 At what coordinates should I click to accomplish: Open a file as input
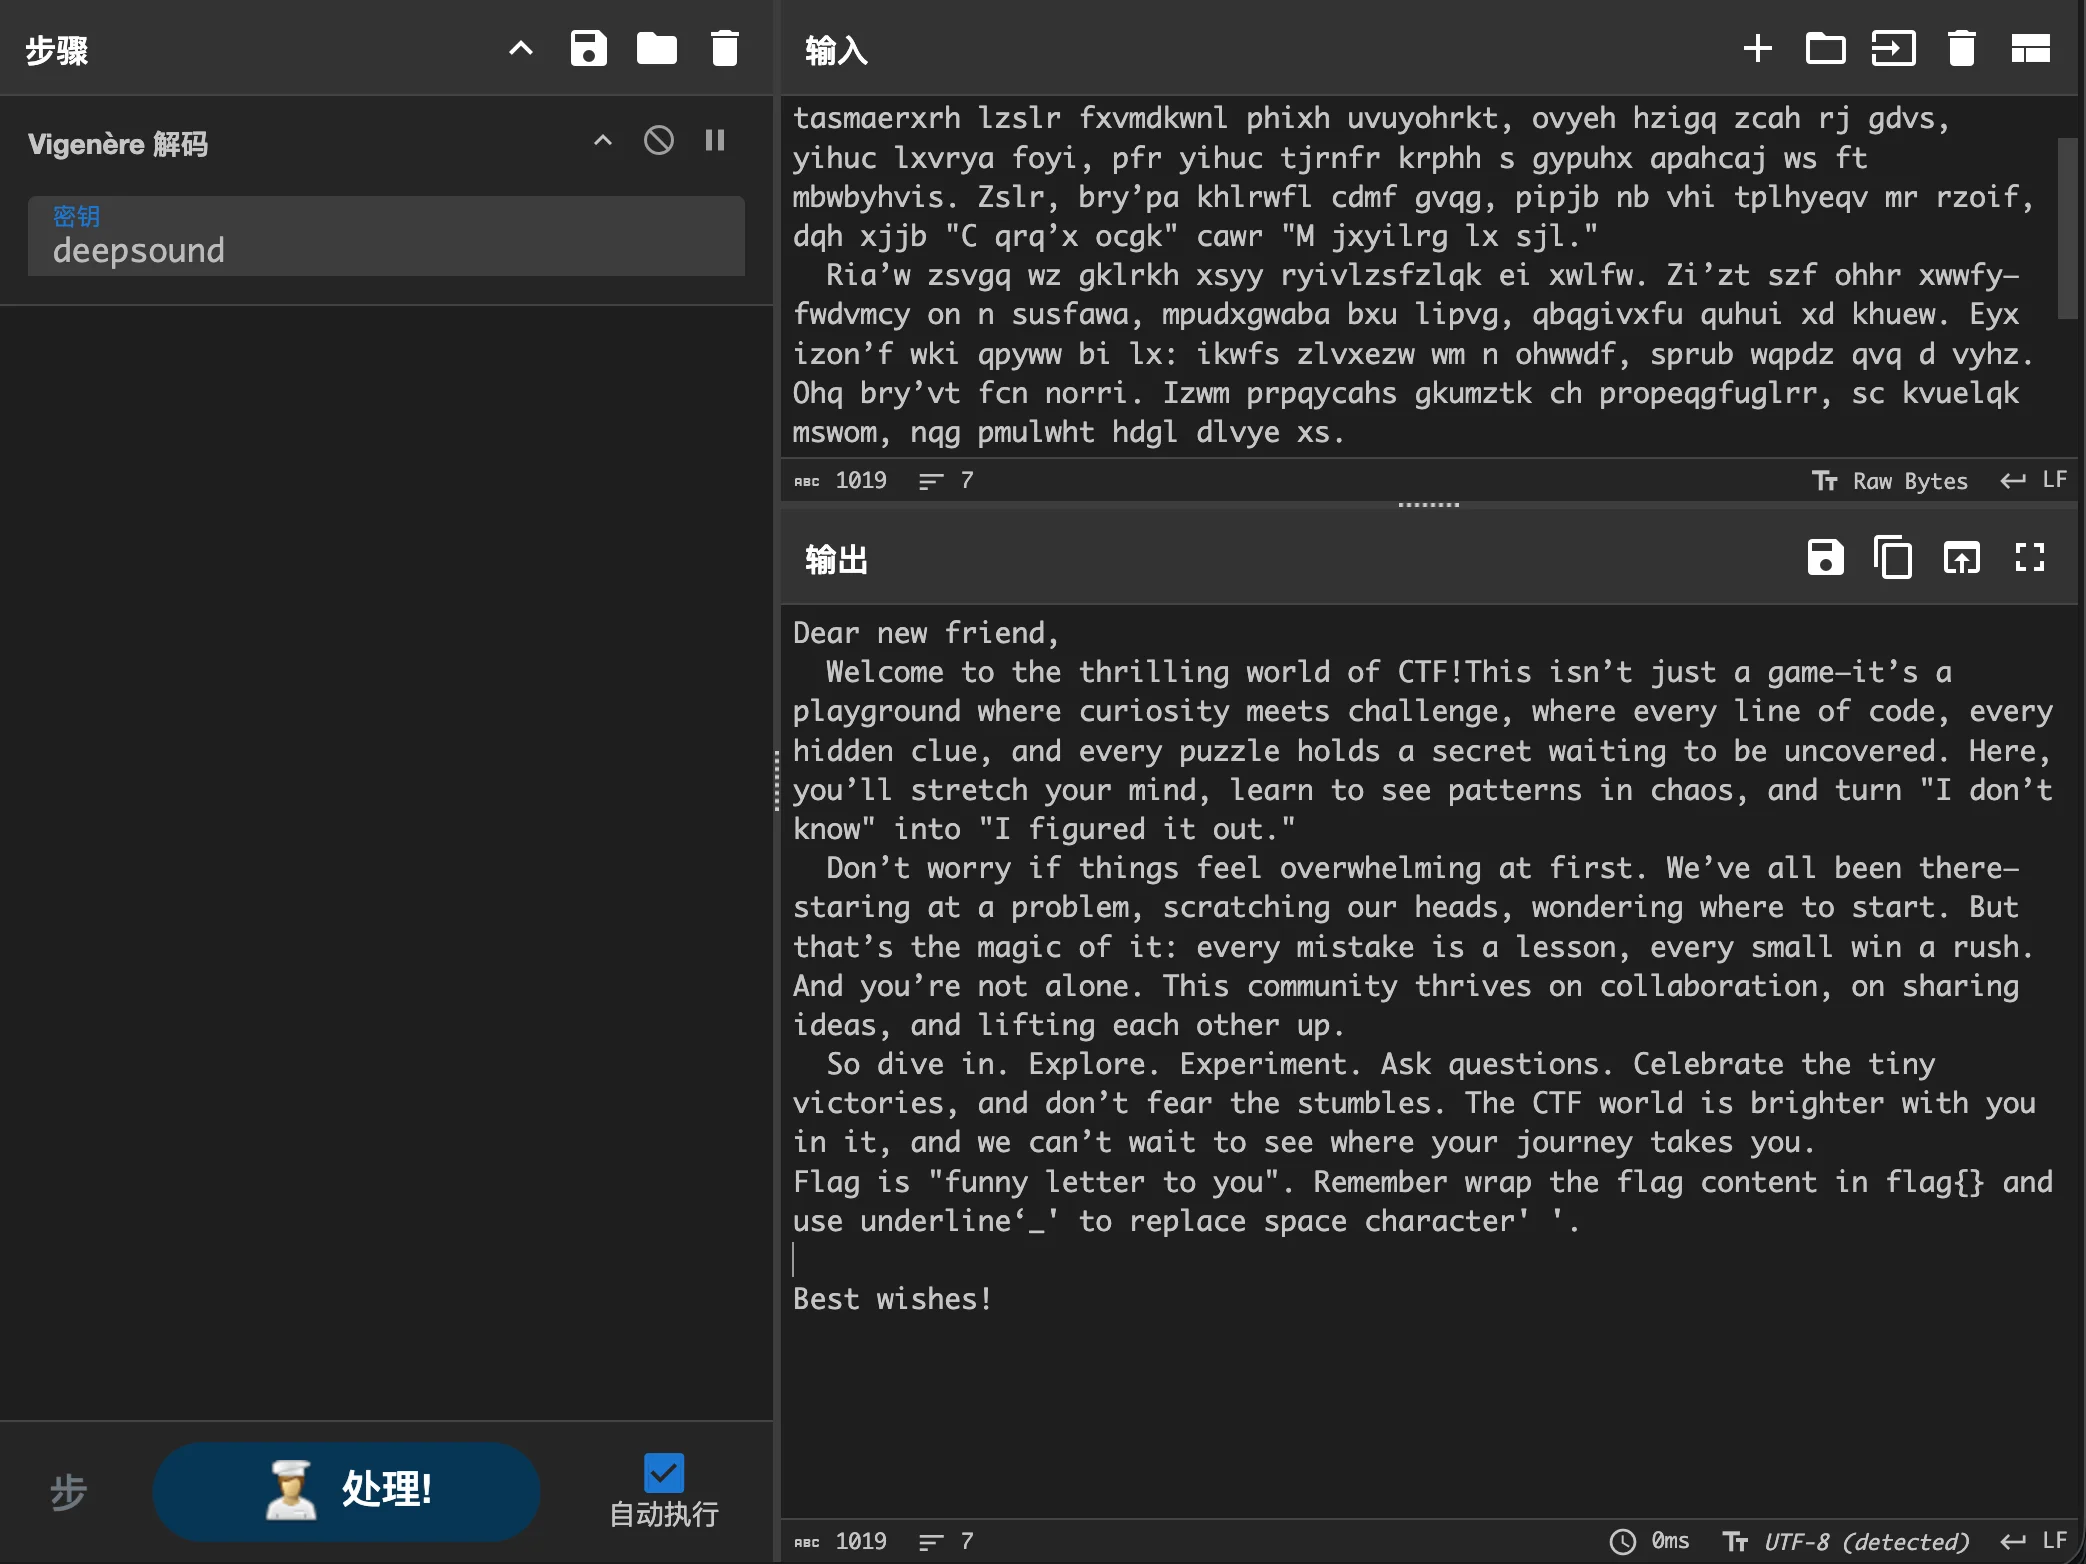[x=1893, y=48]
